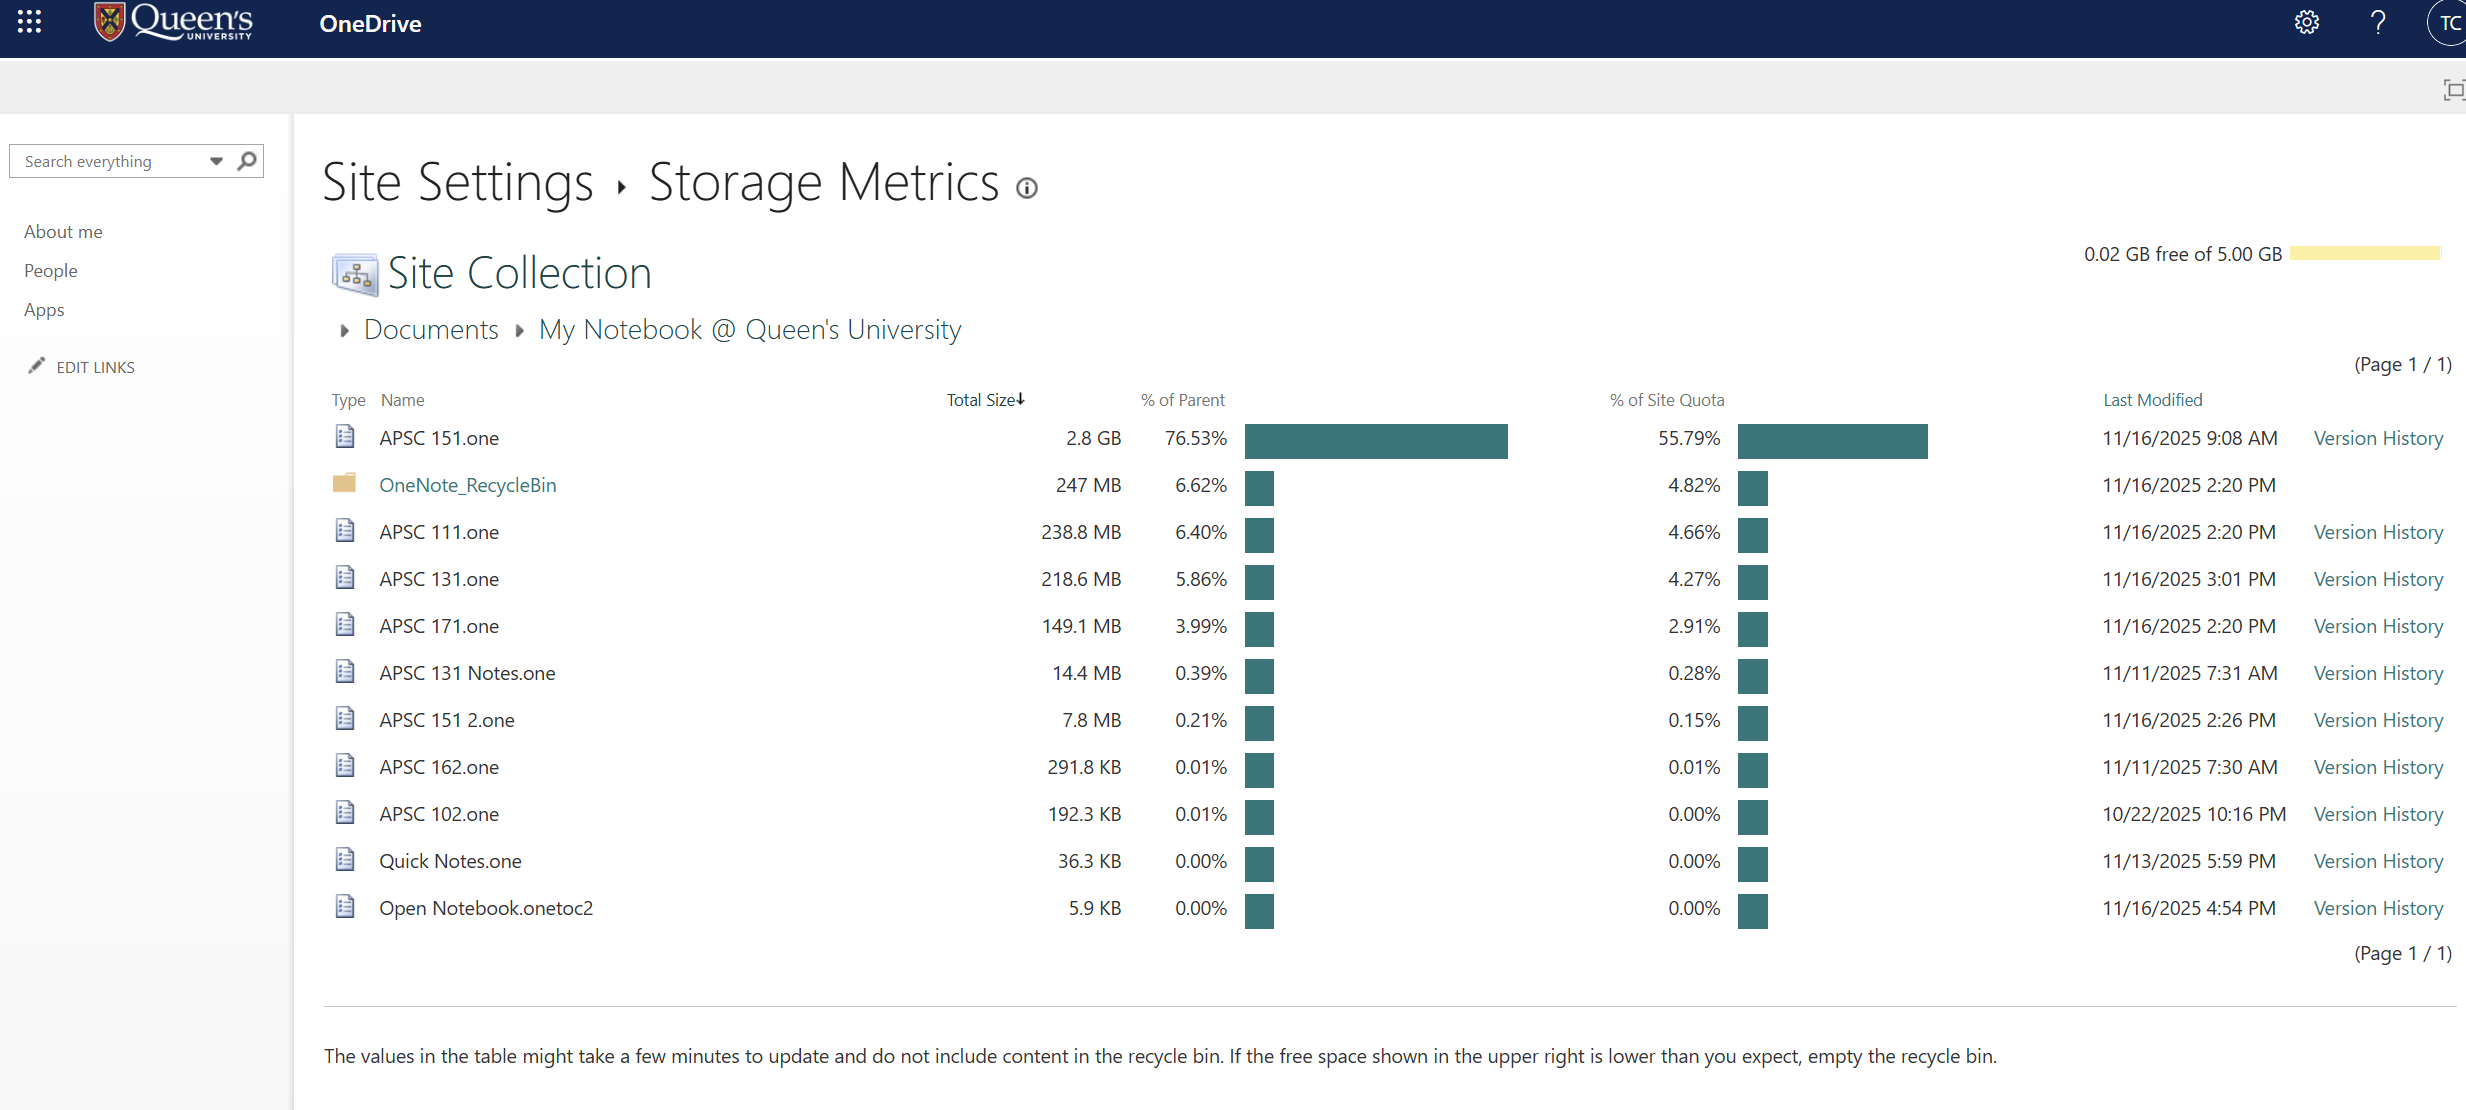Click the '2.8 GB' total size value
Viewport: 2466px width, 1110px height.
[x=1093, y=438]
